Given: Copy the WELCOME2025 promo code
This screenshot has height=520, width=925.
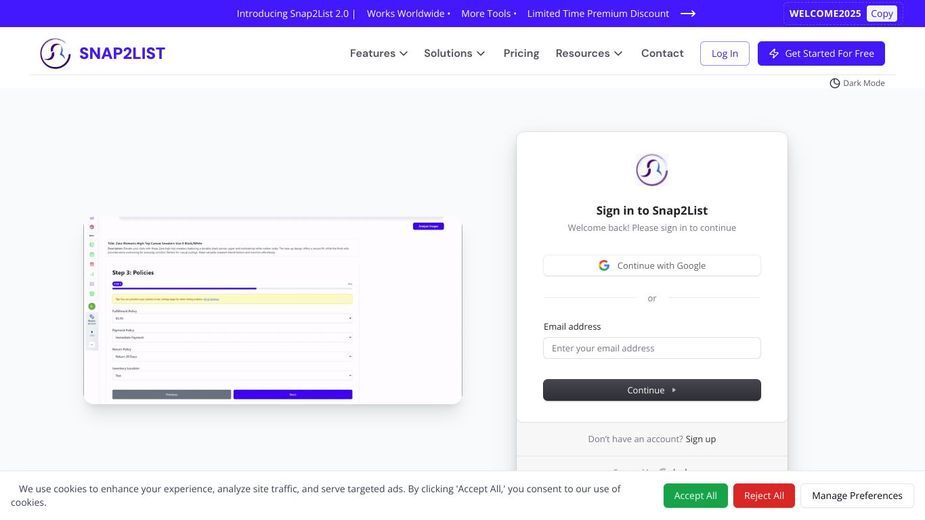Looking at the screenshot, I should (881, 14).
